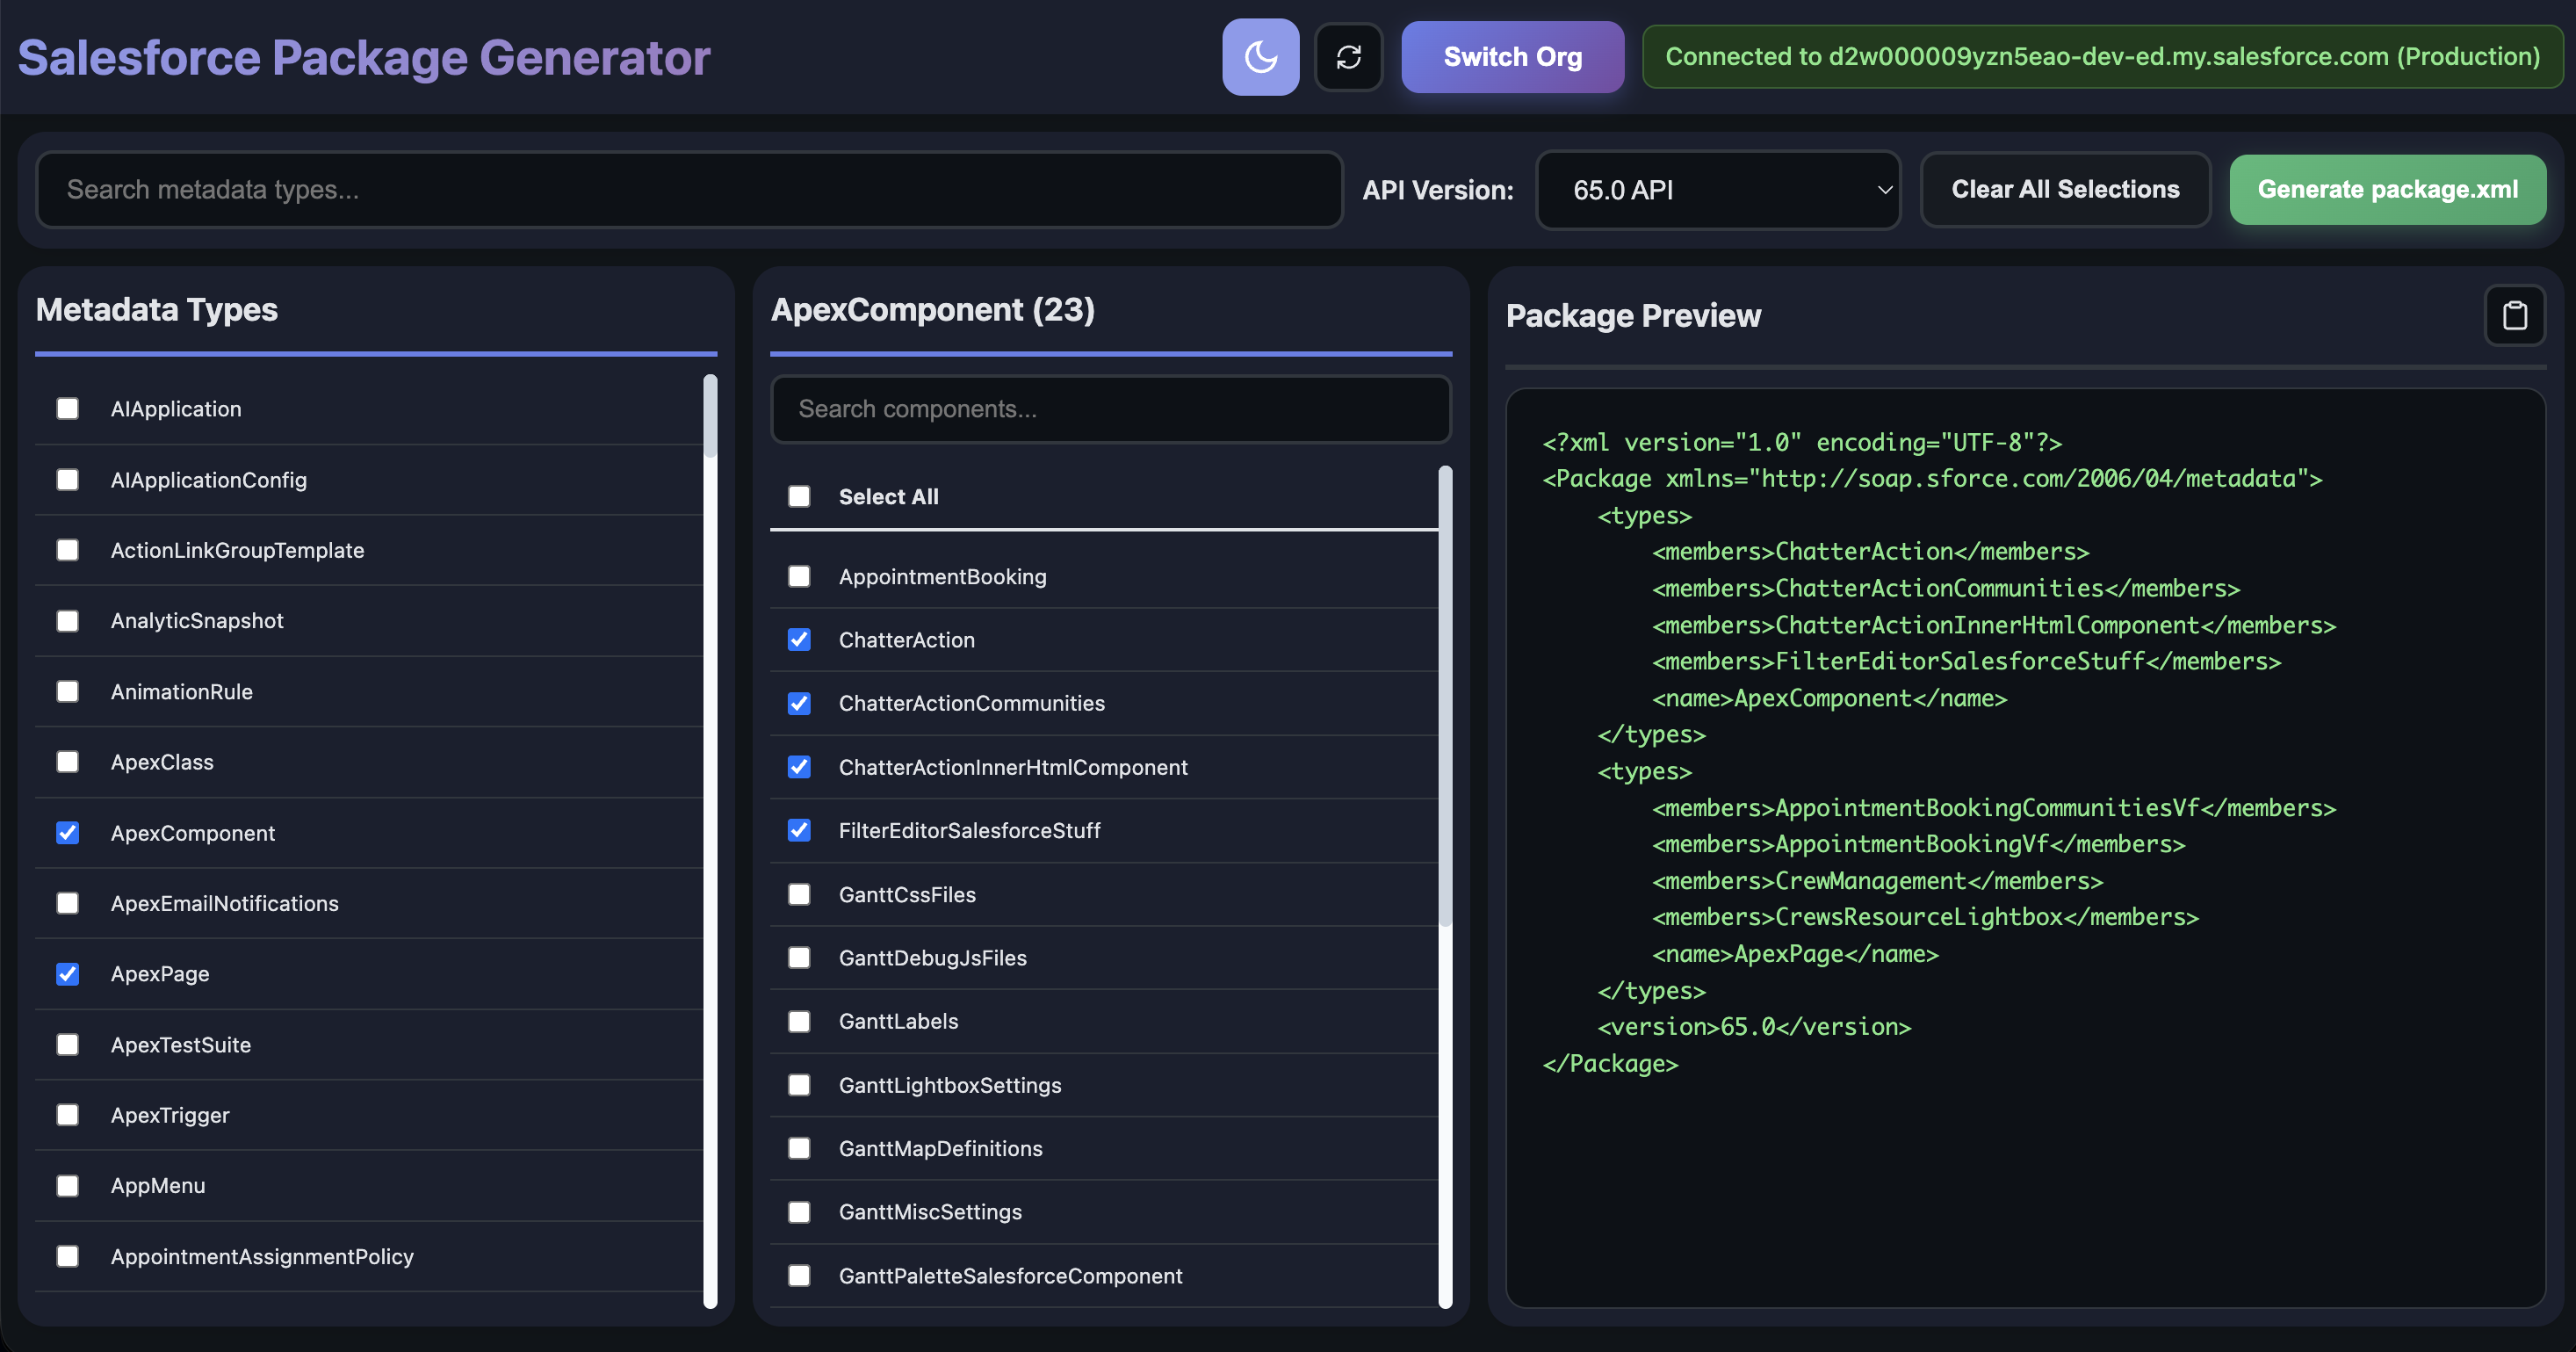Check the AIApplication checkbox
This screenshot has width=2576, height=1352.
[x=68, y=409]
